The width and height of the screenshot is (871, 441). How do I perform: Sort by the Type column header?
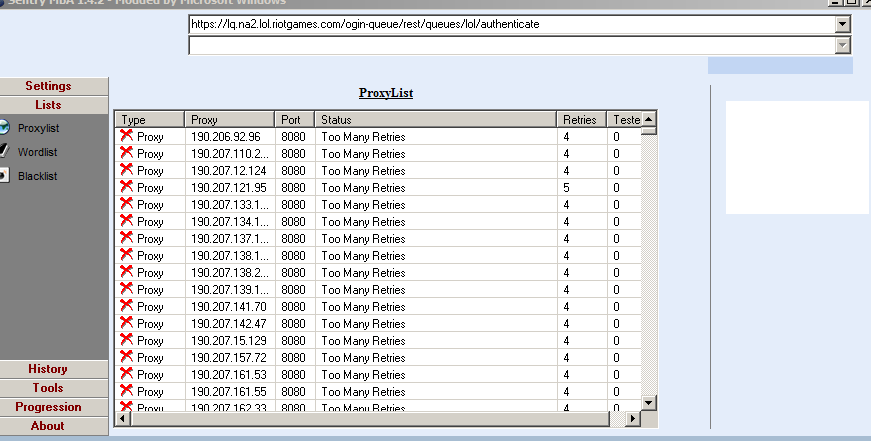coord(150,119)
